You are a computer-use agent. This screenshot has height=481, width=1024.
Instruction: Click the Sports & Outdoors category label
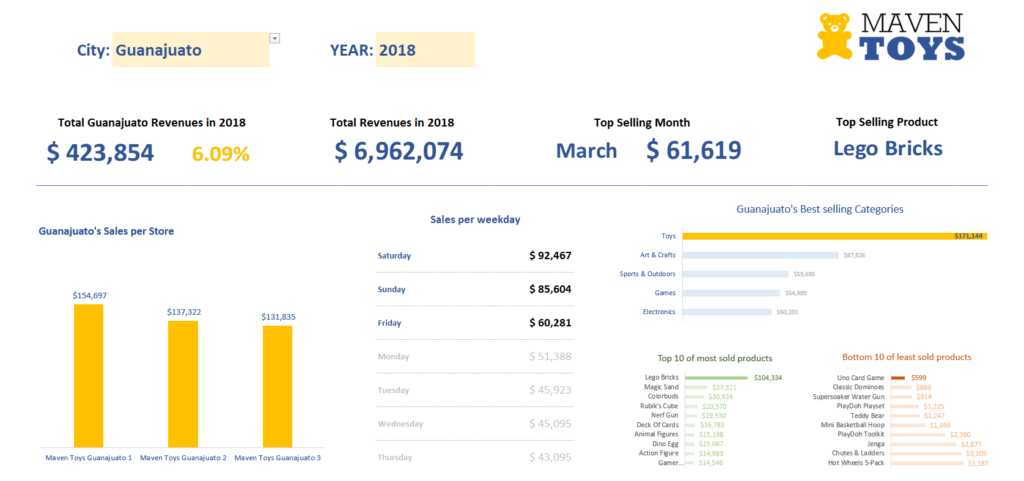coord(647,274)
